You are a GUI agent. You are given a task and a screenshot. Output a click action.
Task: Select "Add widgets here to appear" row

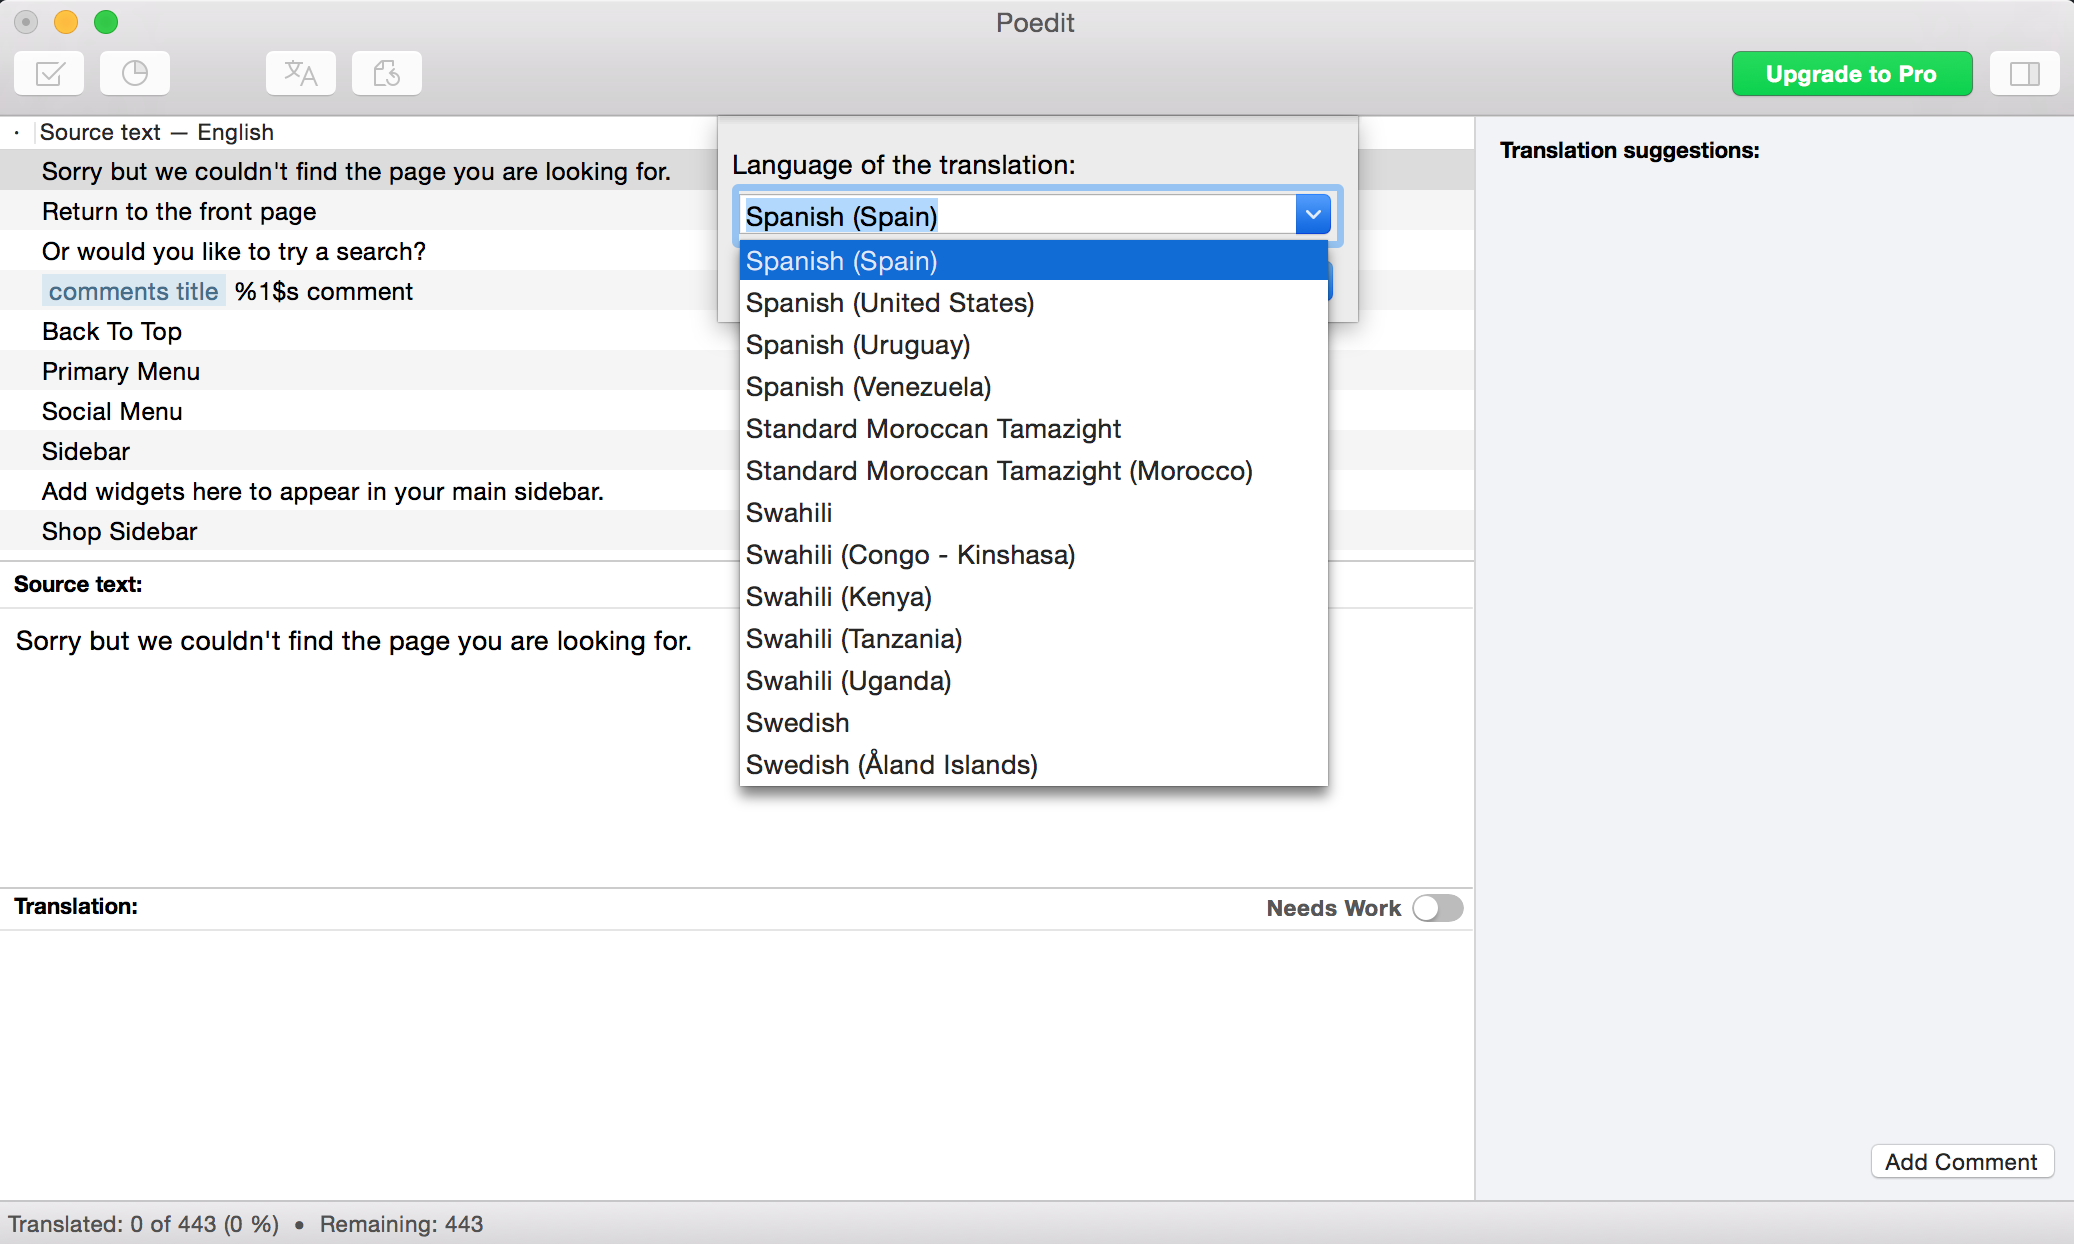click(368, 491)
